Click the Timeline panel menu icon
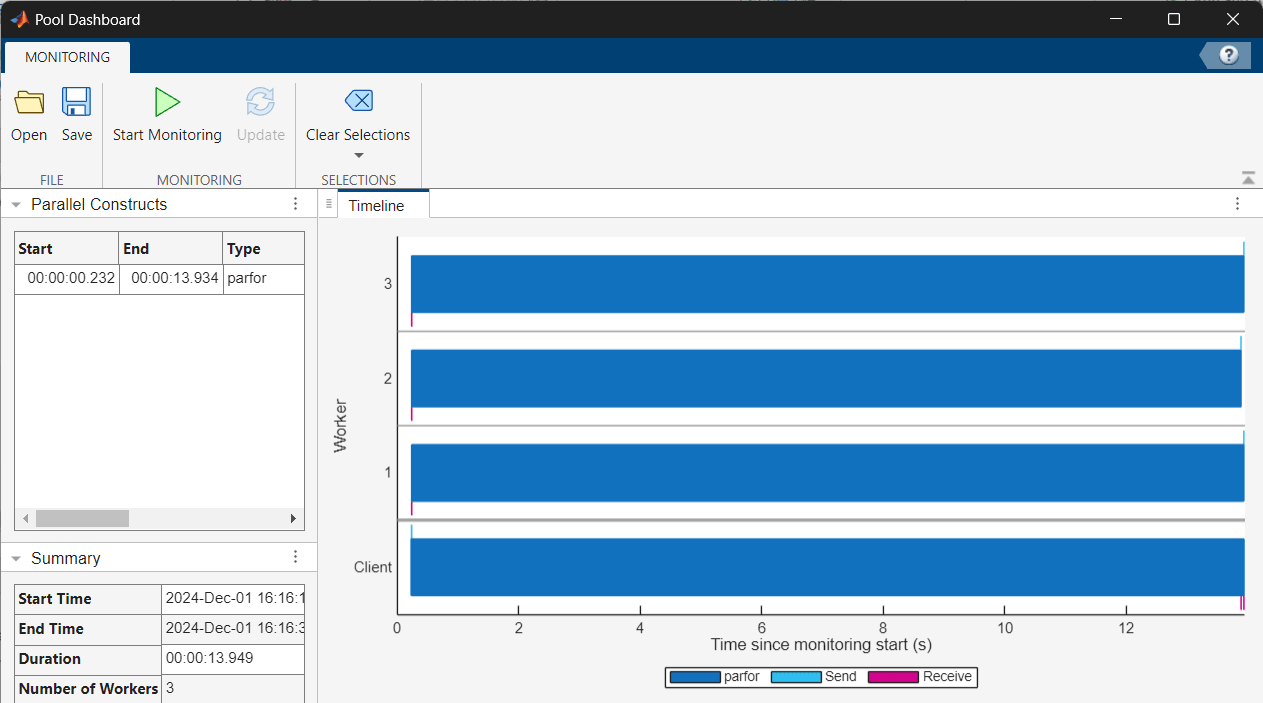Screen dimensions: 1263x703 [1238, 203]
